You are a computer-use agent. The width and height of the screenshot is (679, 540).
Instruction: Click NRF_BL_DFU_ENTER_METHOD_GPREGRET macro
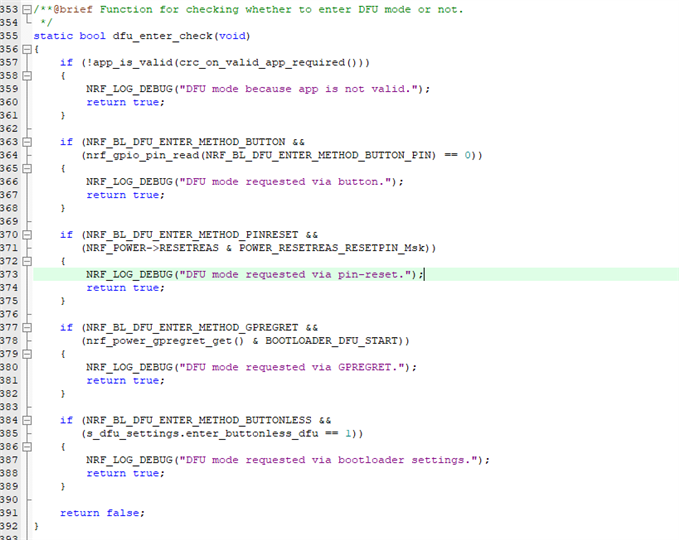pos(192,327)
